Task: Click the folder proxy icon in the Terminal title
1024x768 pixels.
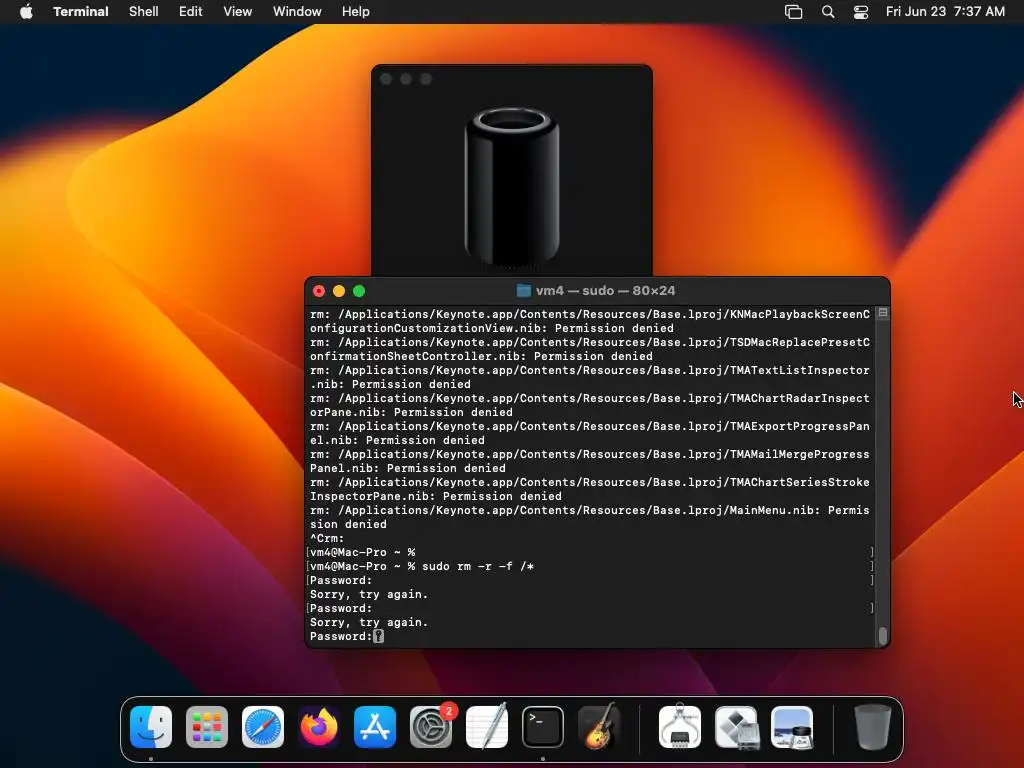Action: pos(523,291)
